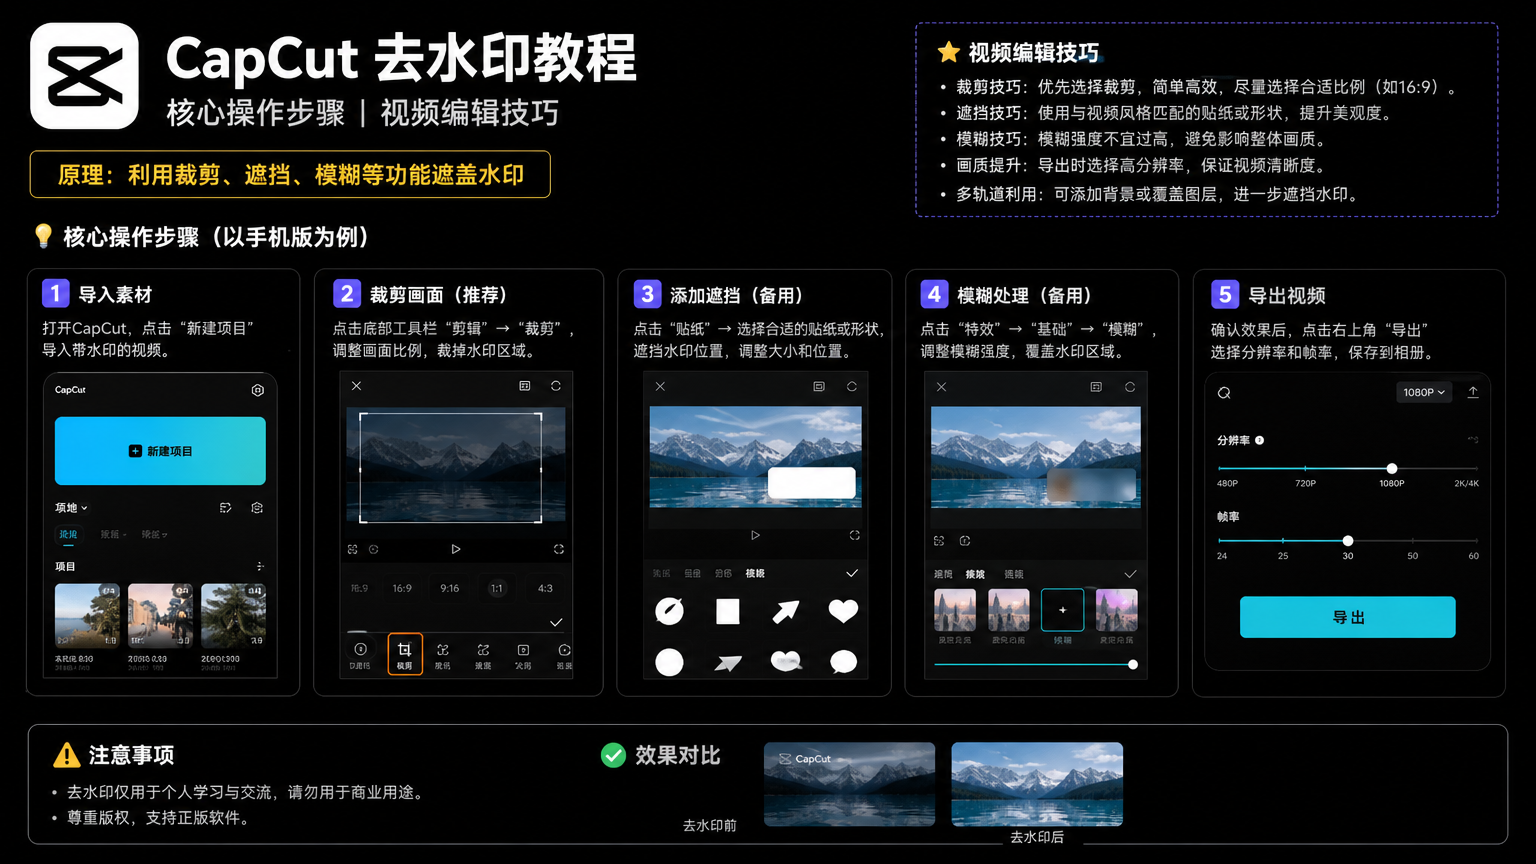Confirm crop with the step 2 checkmark

click(x=556, y=622)
